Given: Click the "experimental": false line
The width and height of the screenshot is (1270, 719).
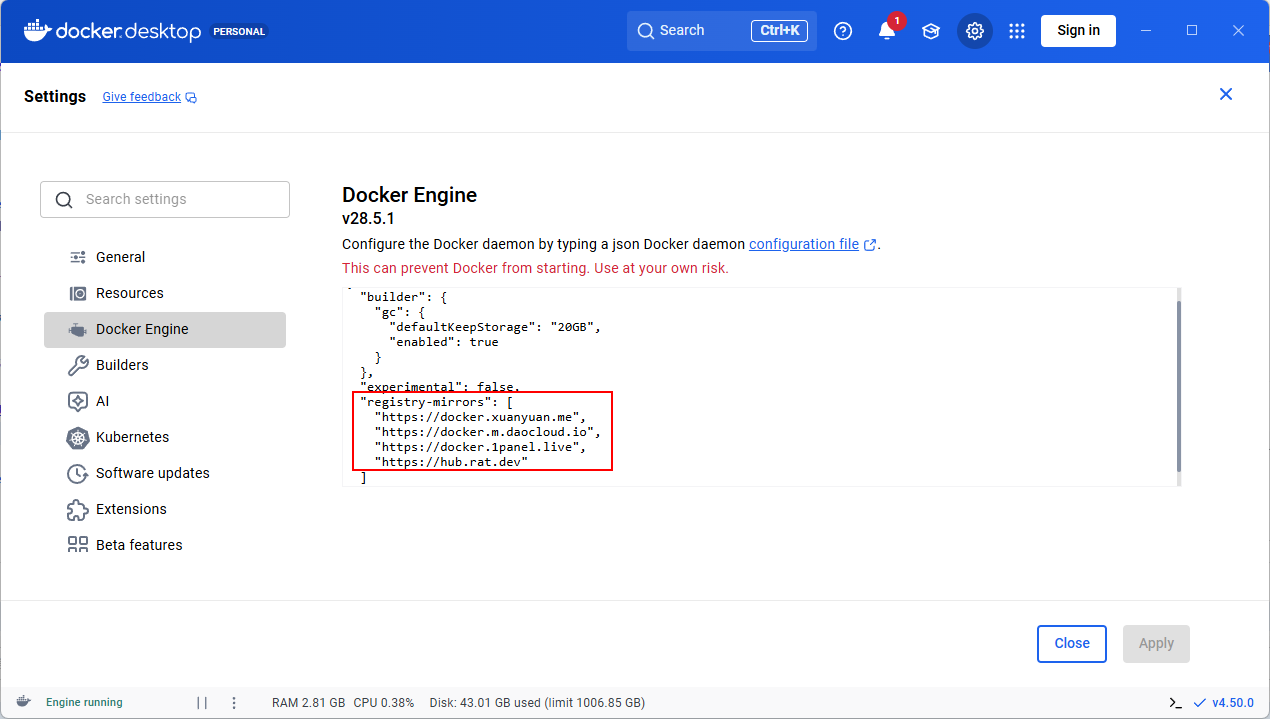Looking at the screenshot, I should point(440,387).
